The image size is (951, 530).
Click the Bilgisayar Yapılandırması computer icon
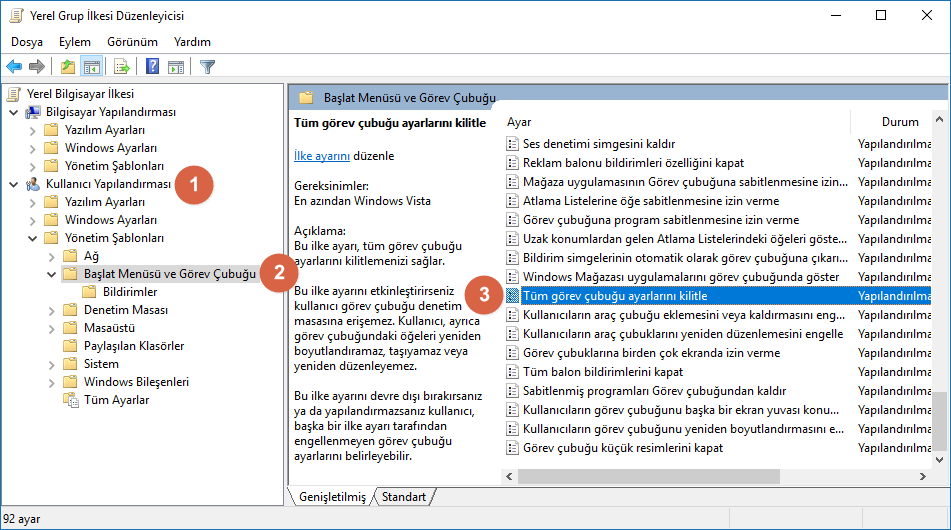point(33,112)
